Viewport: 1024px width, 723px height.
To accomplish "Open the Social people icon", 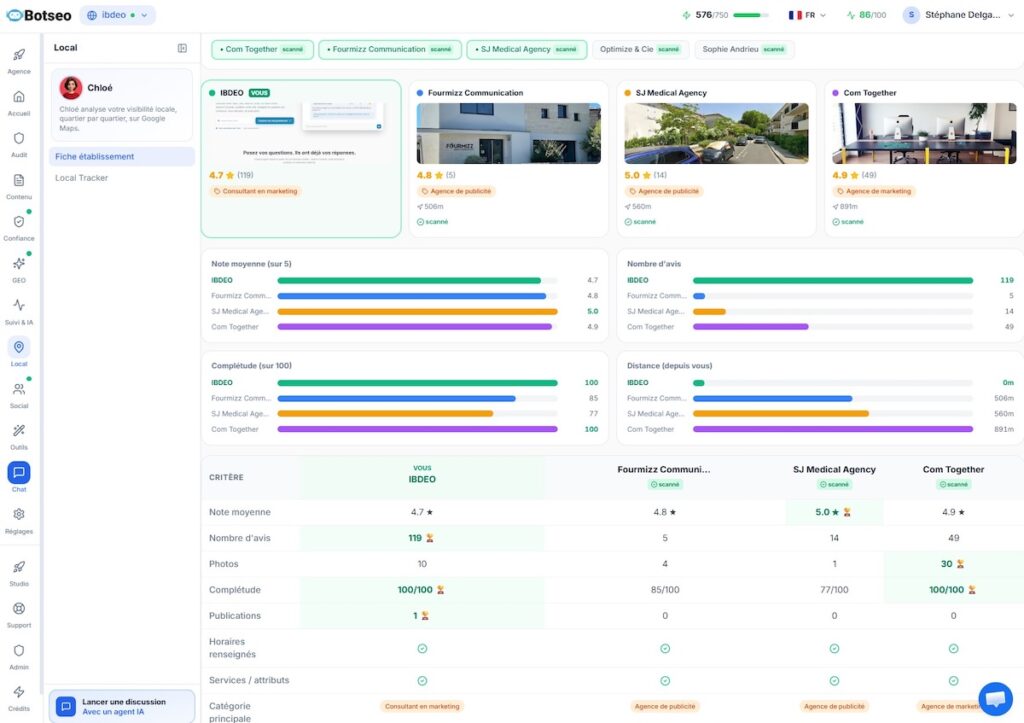I will point(19,389).
